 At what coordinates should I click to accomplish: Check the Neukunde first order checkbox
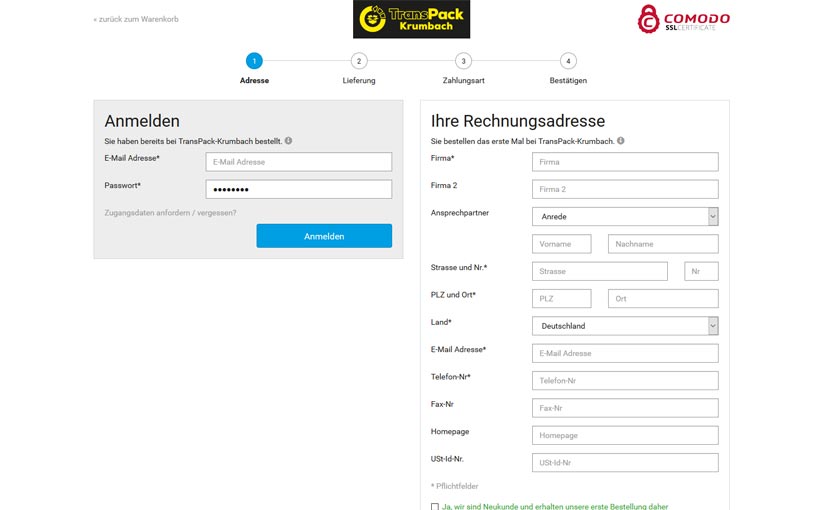pyautogui.click(x=435, y=507)
